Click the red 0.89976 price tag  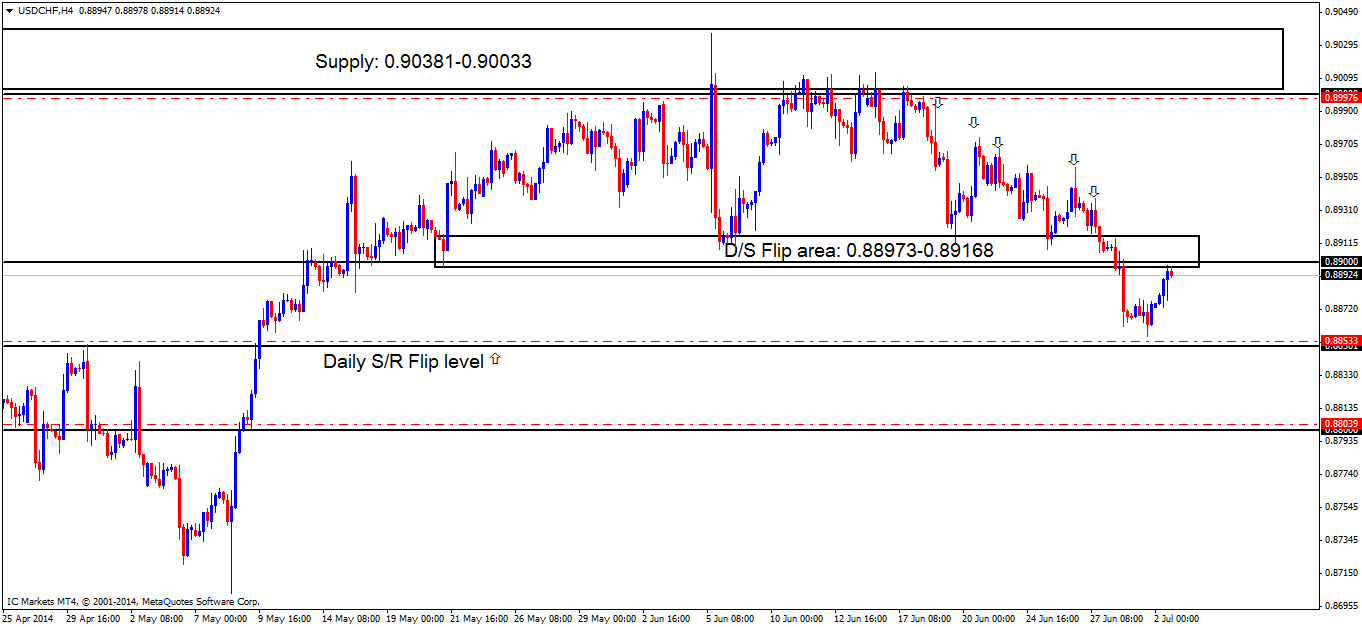click(1341, 97)
